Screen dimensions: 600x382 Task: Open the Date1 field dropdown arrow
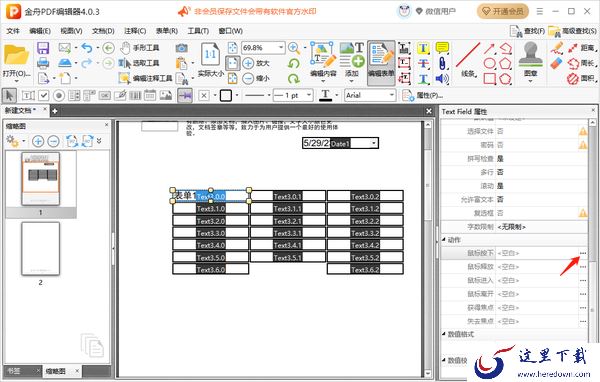[x=374, y=143]
